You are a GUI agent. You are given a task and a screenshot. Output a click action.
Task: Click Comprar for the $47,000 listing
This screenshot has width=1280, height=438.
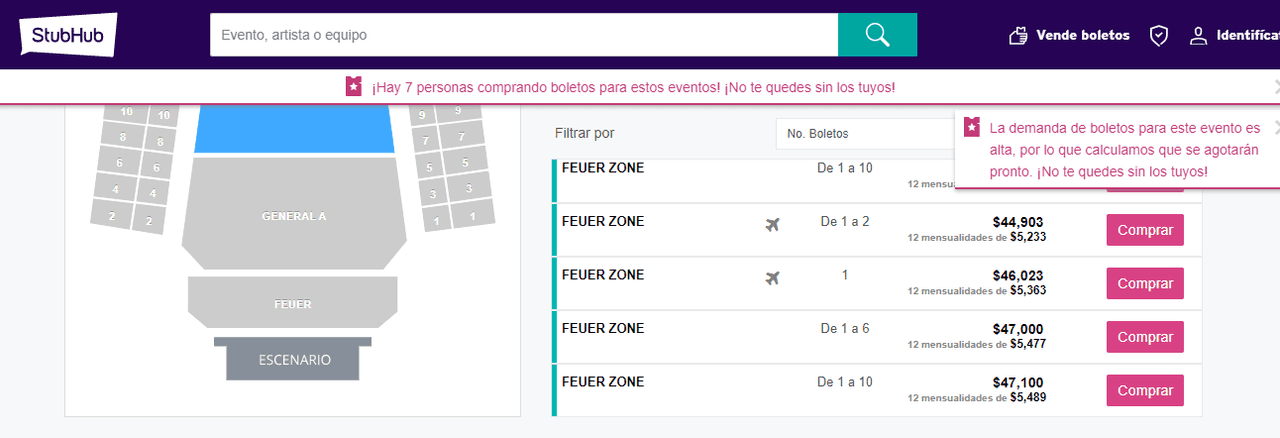(1145, 337)
